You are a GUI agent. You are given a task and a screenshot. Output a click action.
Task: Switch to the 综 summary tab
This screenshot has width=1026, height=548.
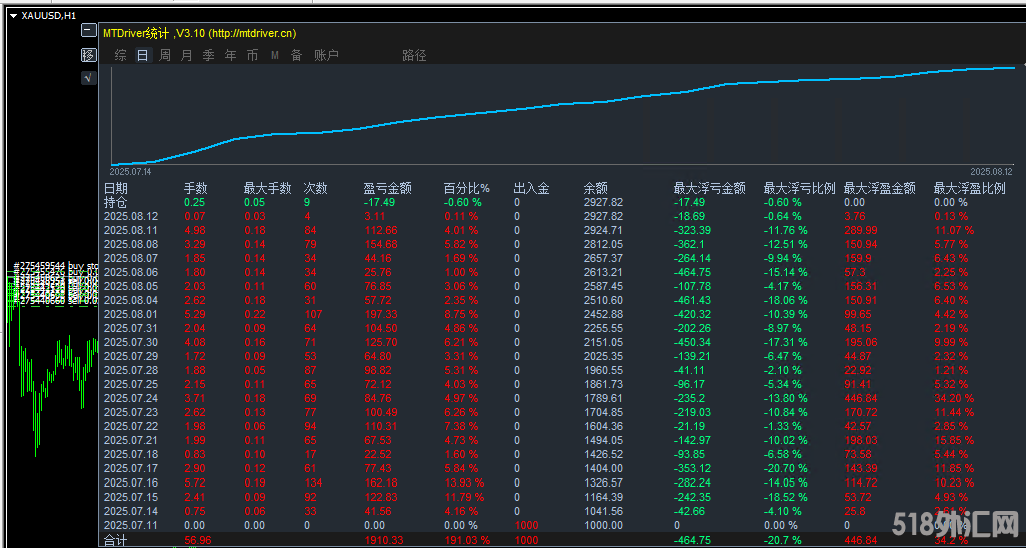click(120, 56)
